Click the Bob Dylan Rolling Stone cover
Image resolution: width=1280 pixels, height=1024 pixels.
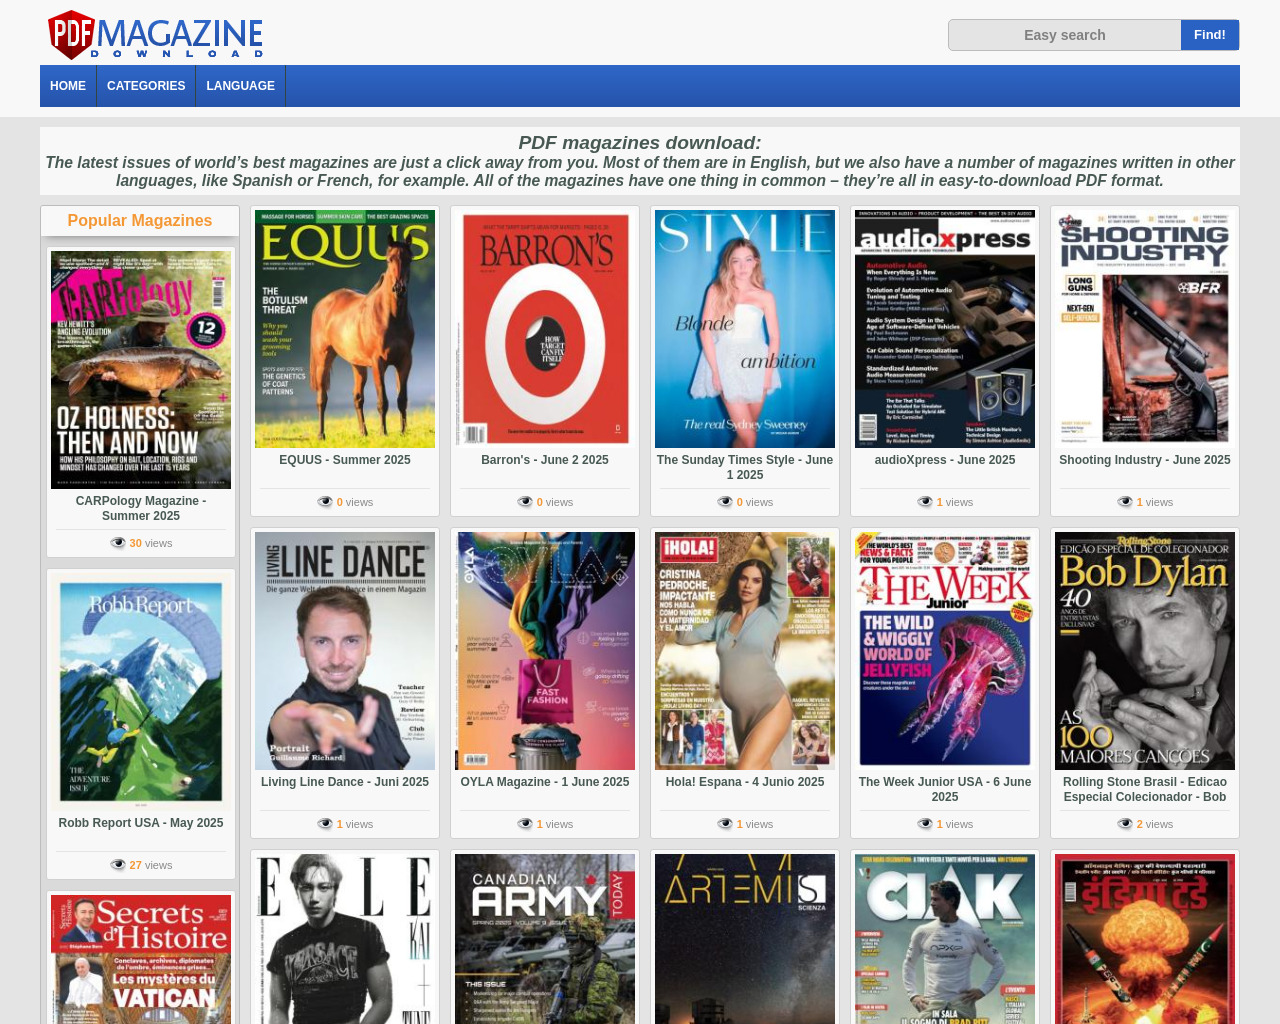(x=1145, y=651)
